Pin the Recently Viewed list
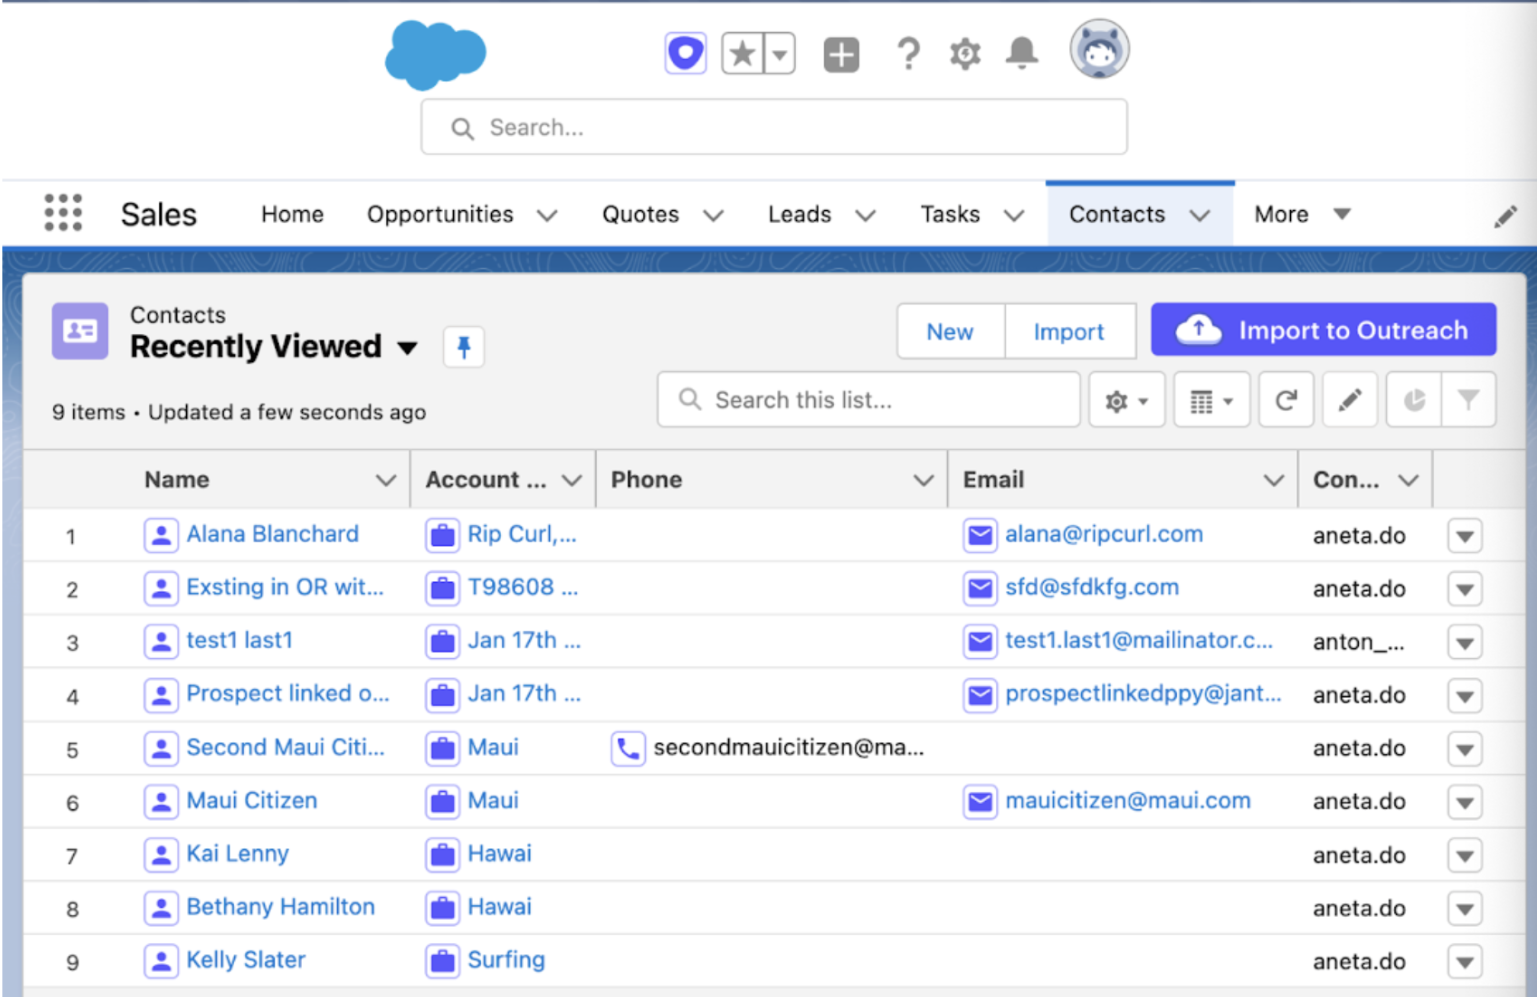Viewport: 1537px width, 997px height. 463,347
